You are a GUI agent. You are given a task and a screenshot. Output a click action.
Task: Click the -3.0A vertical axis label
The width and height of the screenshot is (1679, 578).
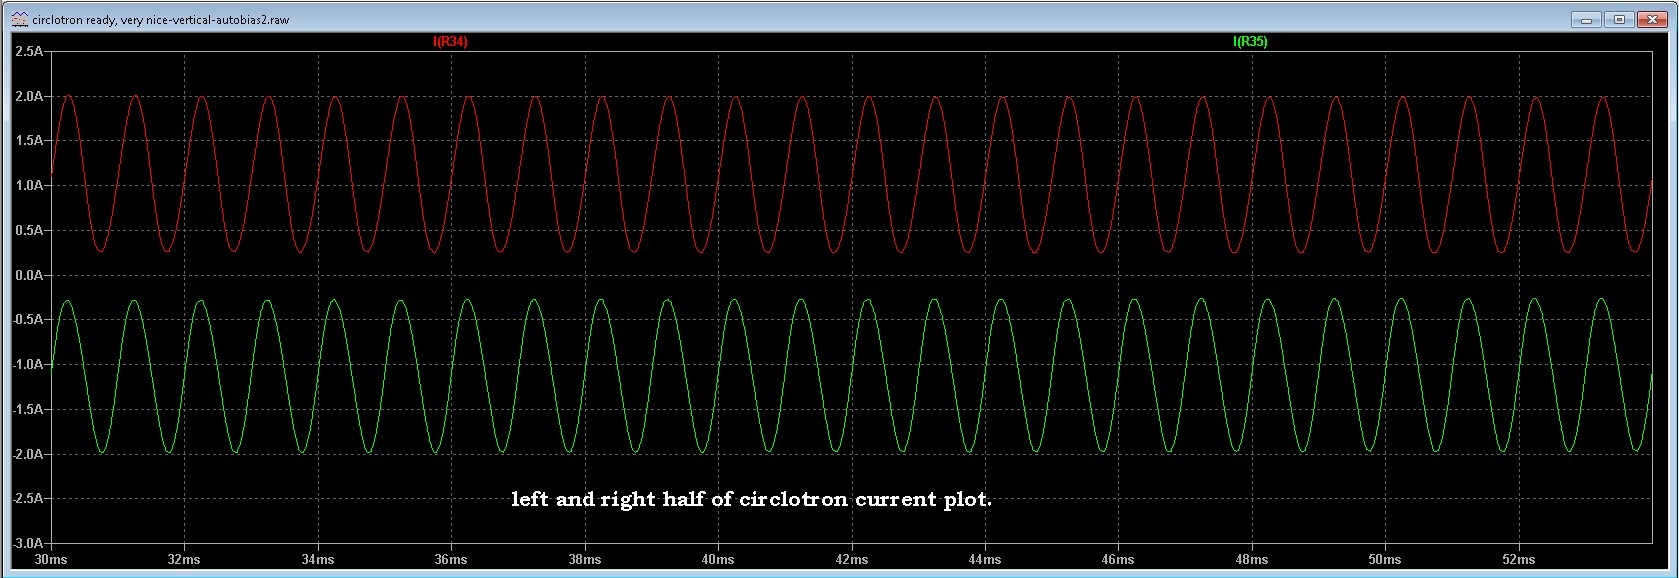28,543
